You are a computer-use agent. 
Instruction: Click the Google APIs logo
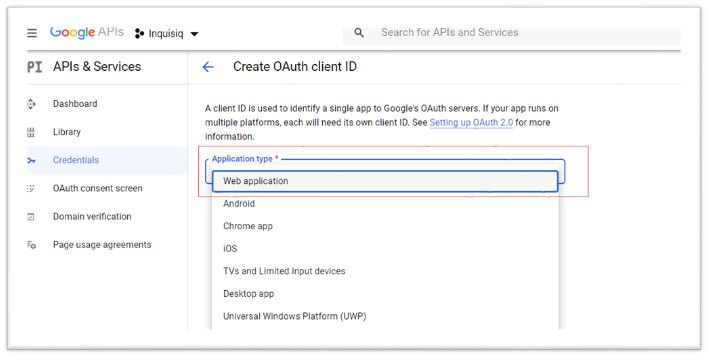(x=86, y=32)
